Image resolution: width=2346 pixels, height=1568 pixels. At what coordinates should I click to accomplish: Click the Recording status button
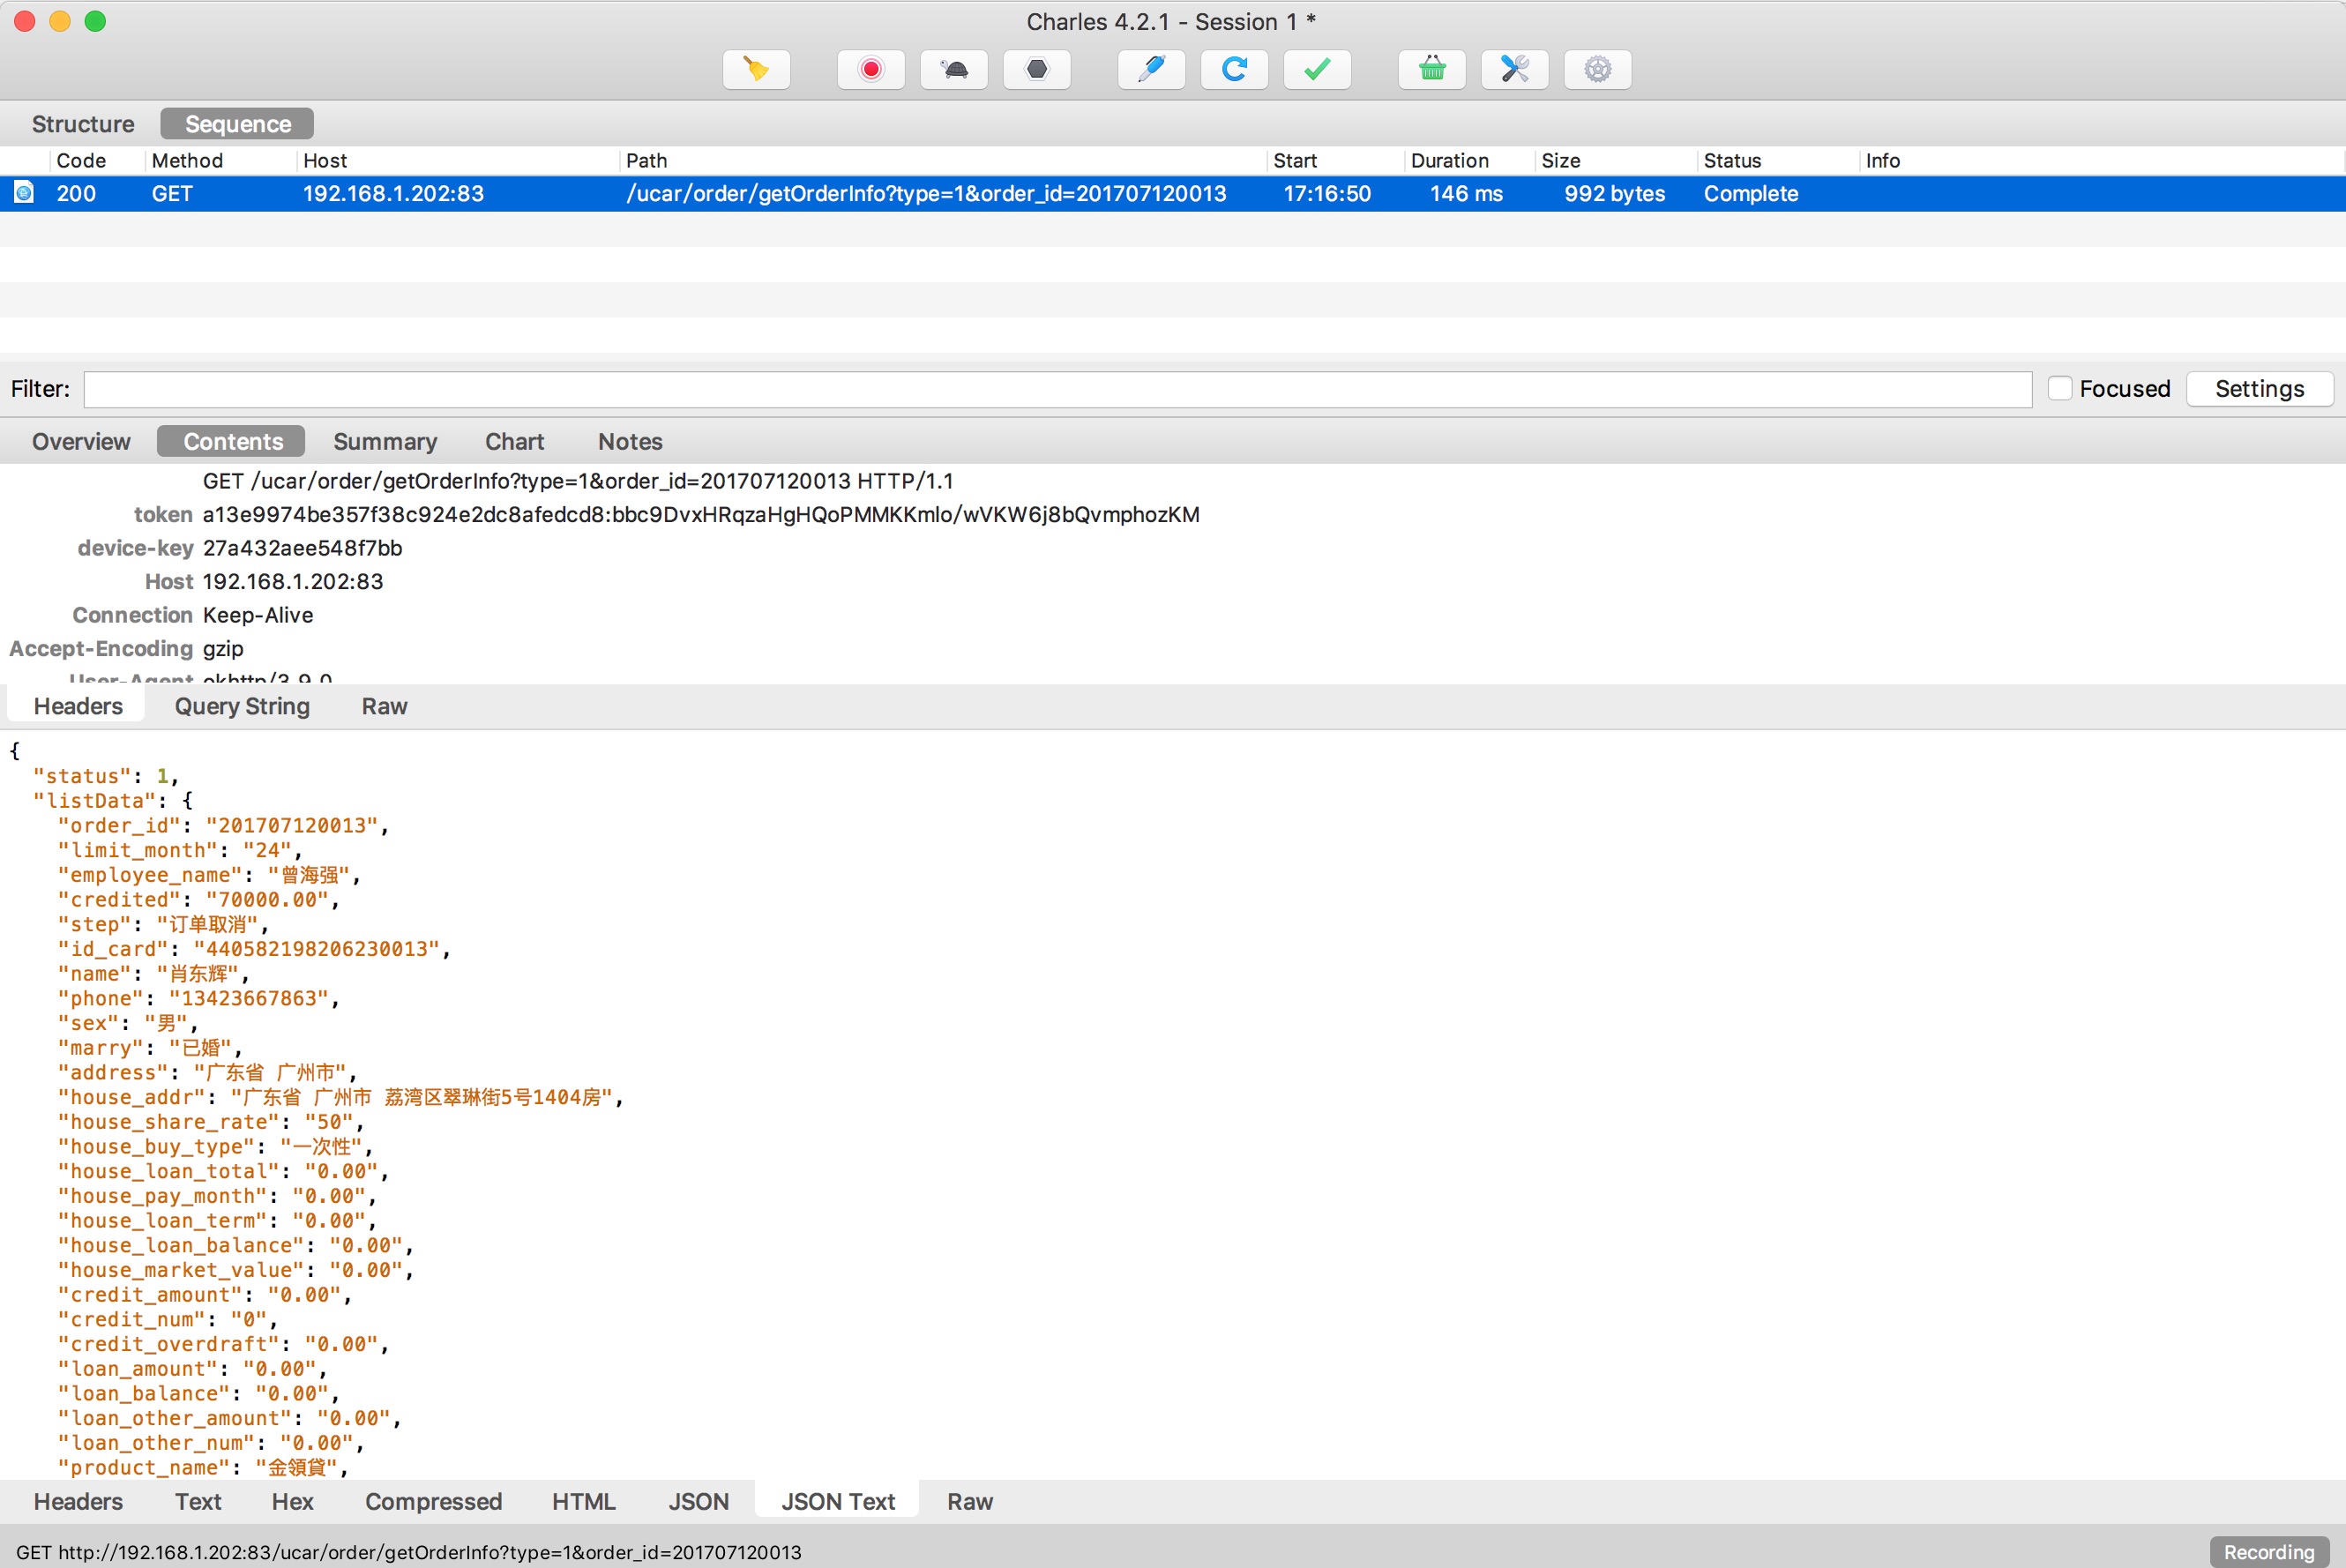point(2269,1551)
